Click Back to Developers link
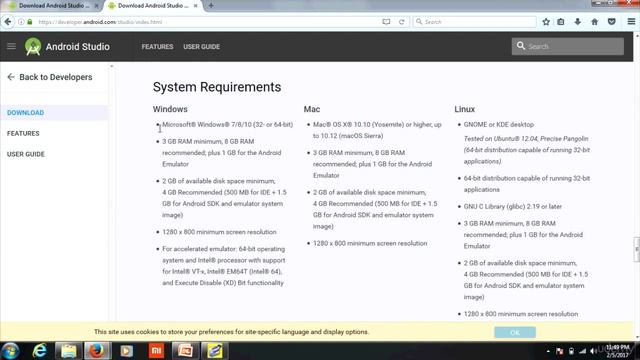Screen dimensions: 640x360 tap(49, 77)
